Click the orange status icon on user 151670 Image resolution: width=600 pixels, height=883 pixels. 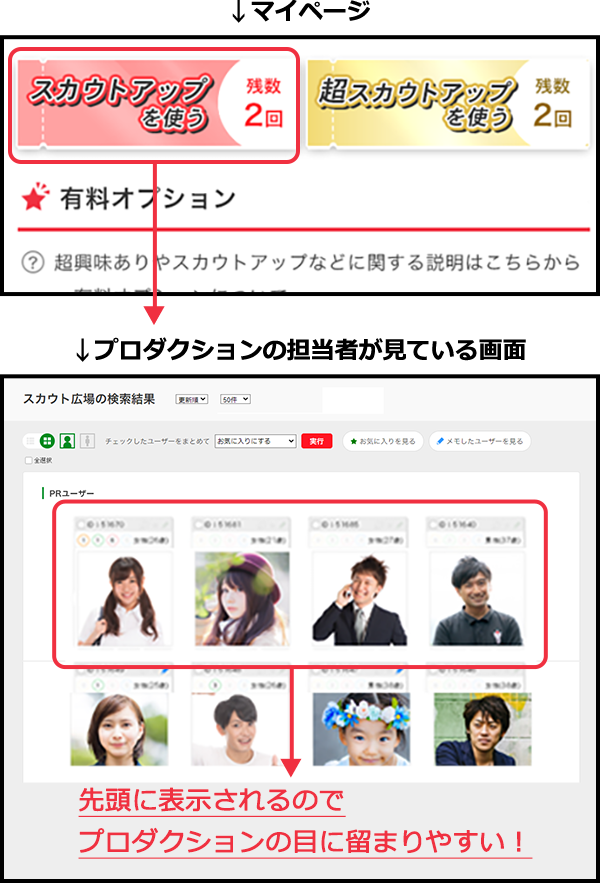(x=83, y=541)
